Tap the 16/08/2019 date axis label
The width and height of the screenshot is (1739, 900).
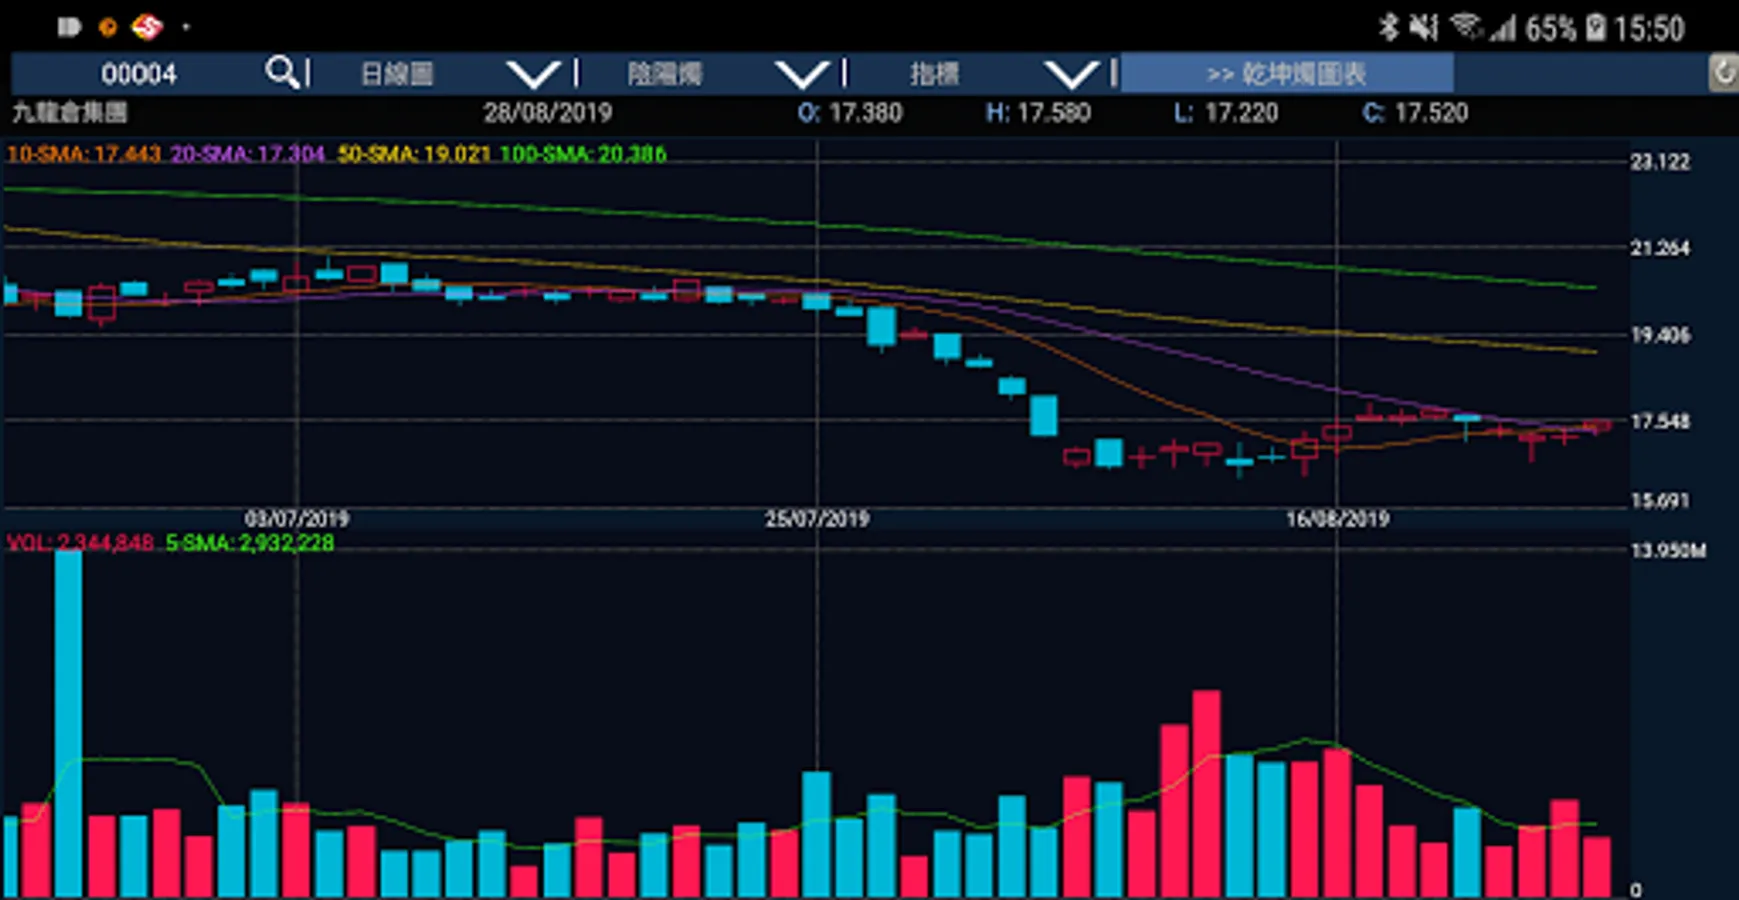click(x=1337, y=519)
